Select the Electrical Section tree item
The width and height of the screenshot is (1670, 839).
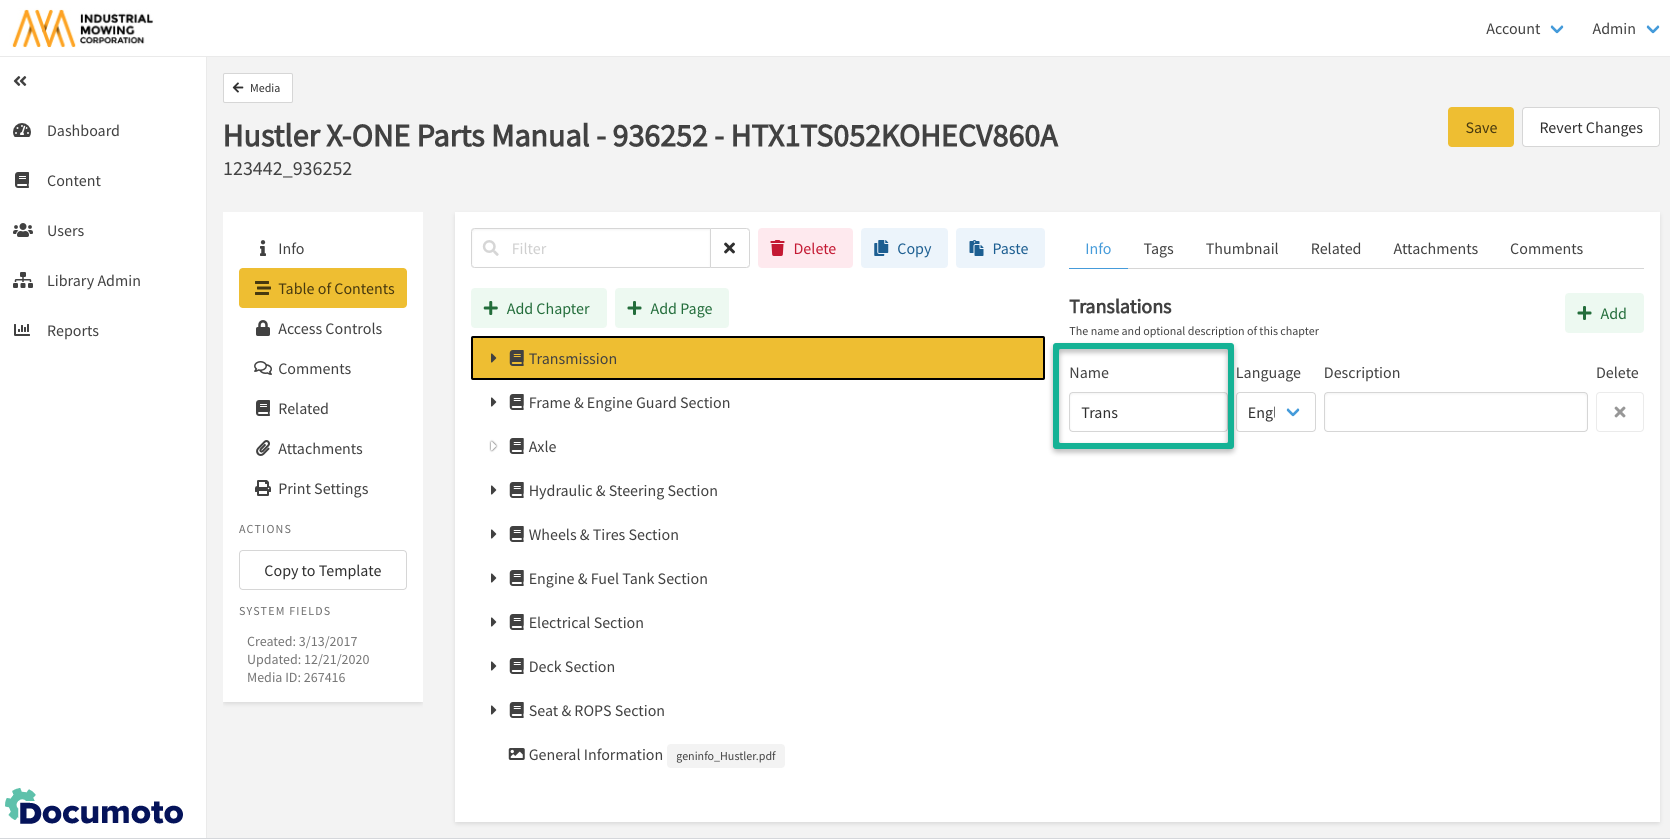[x=585, y=623]
